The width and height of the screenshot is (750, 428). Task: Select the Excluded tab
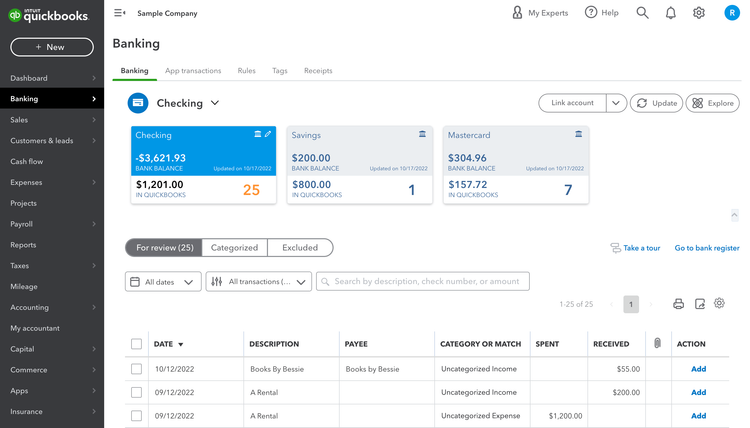coord(300,248)
